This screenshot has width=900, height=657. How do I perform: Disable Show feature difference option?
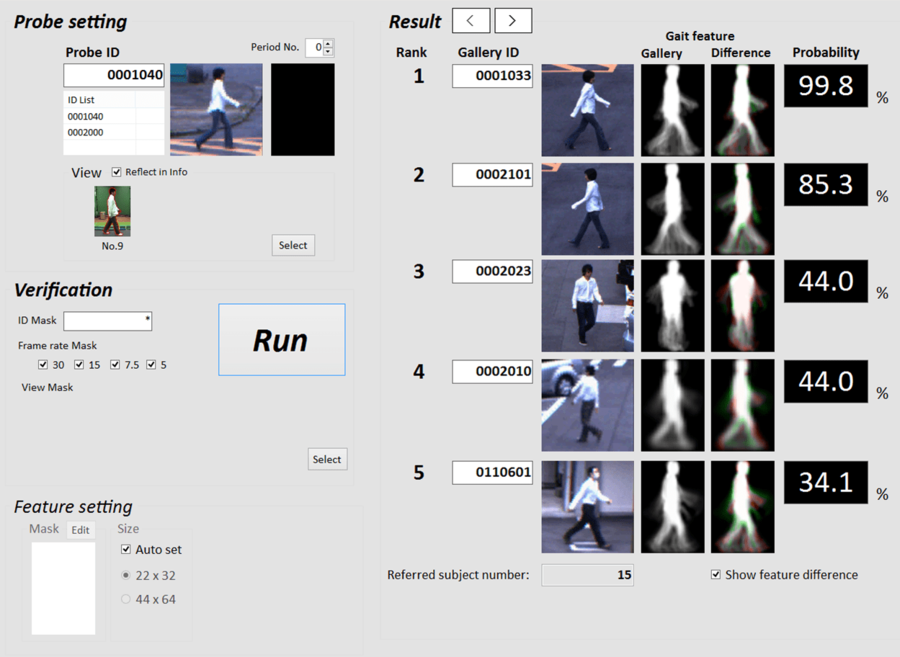tap(716, 575)
